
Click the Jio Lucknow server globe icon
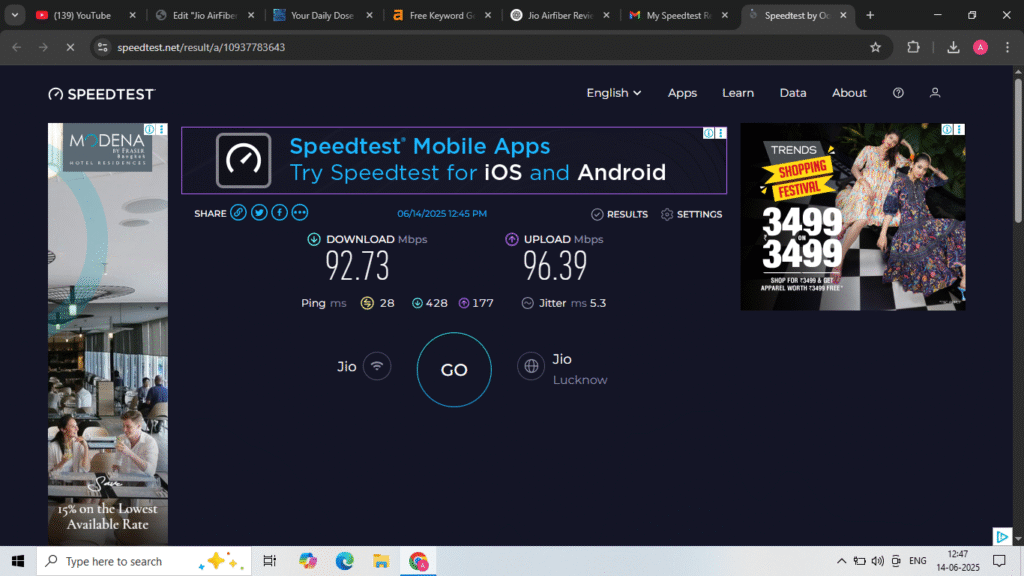[x=531, y=366]
